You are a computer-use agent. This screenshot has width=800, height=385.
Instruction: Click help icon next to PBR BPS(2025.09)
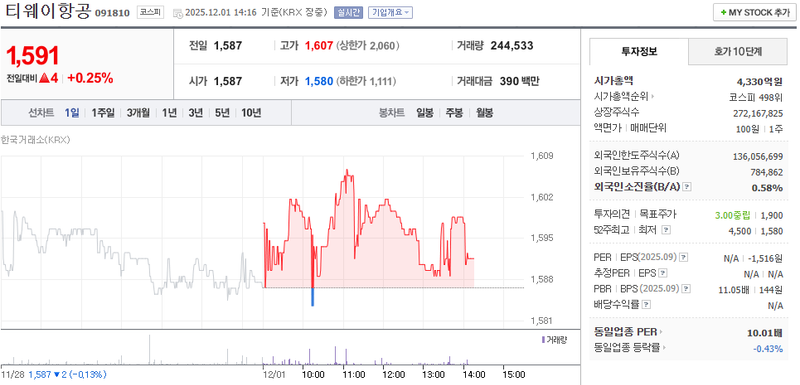tap(686, 289)
